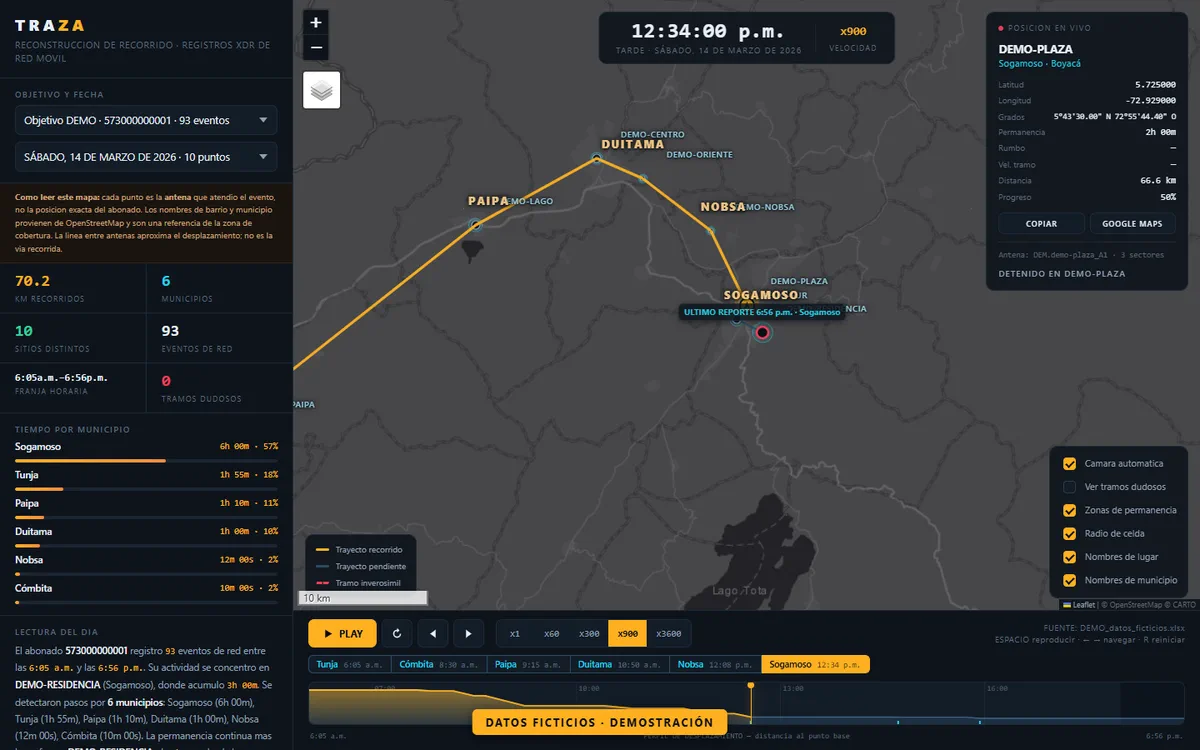Uncheck the Radio de celda option
This screenshot has height=750, width=1200.
click(x=1070, y=534)
